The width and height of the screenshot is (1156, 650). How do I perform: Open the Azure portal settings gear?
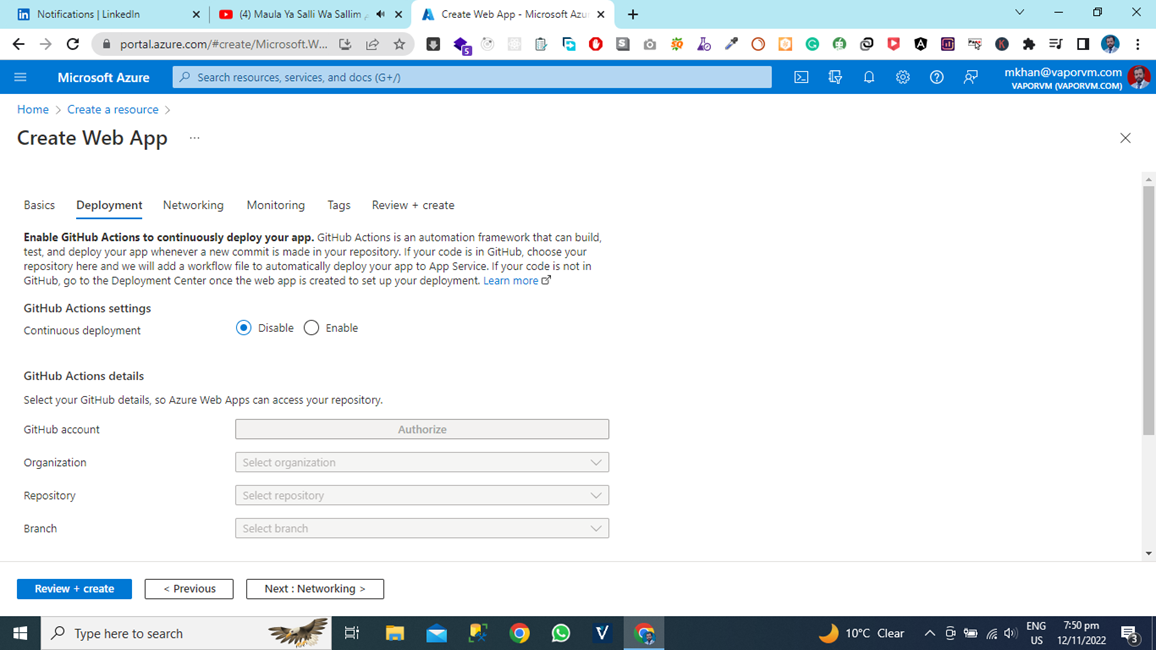click(902, 77)
